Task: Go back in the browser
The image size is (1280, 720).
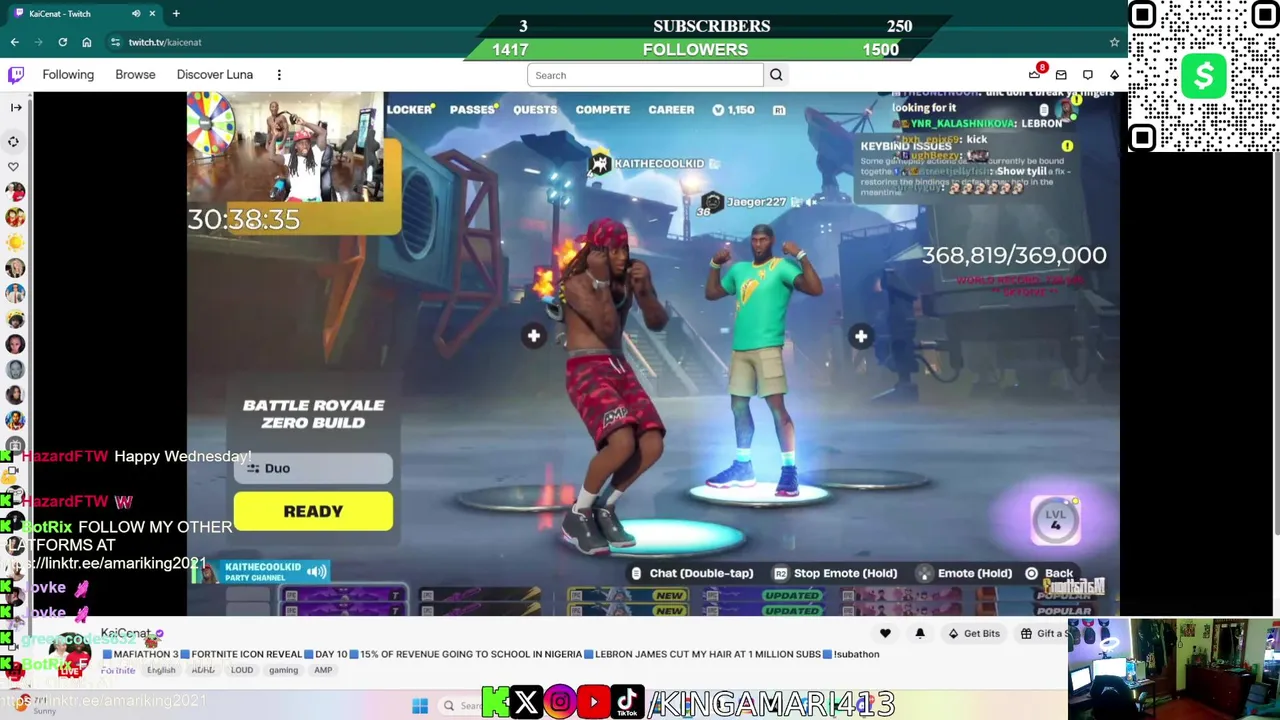Action: [x=14, y=42]
